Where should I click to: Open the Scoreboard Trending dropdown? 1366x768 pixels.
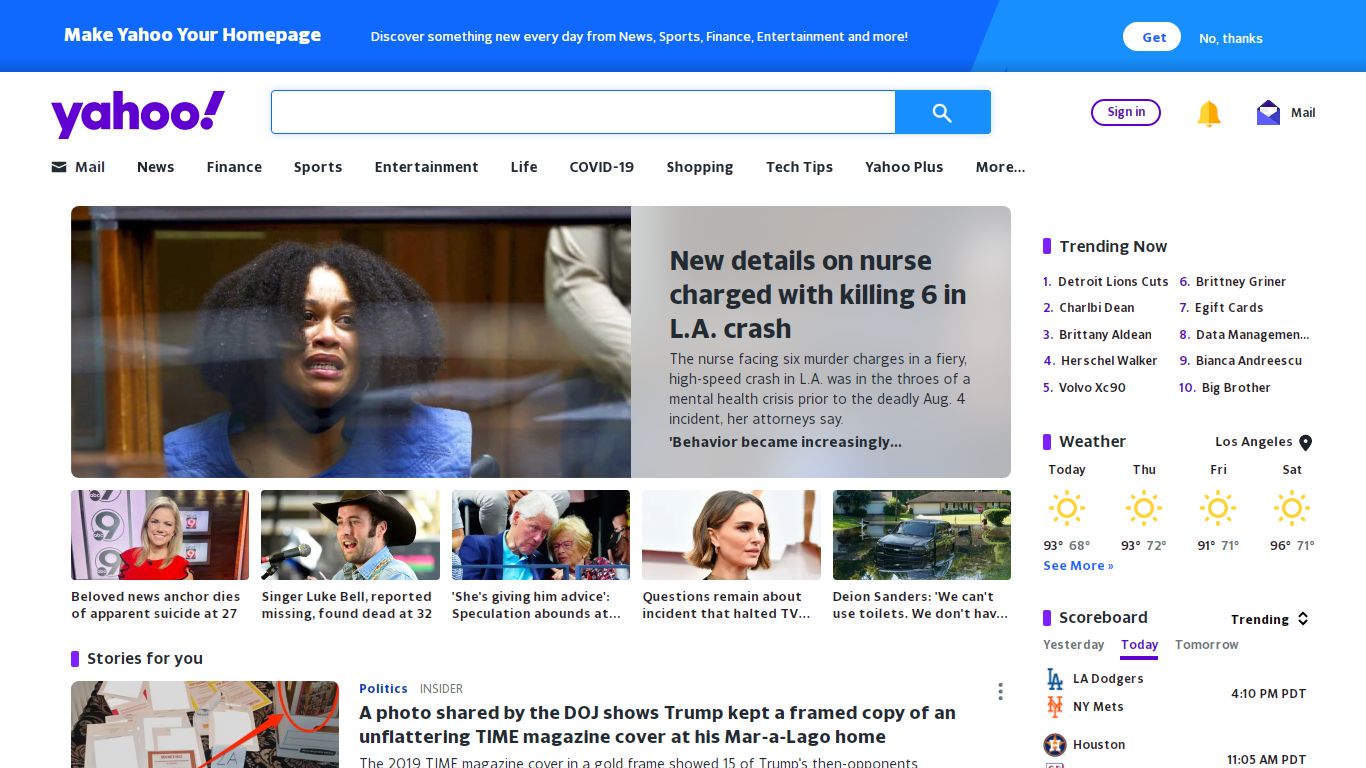pos(1270,619)
